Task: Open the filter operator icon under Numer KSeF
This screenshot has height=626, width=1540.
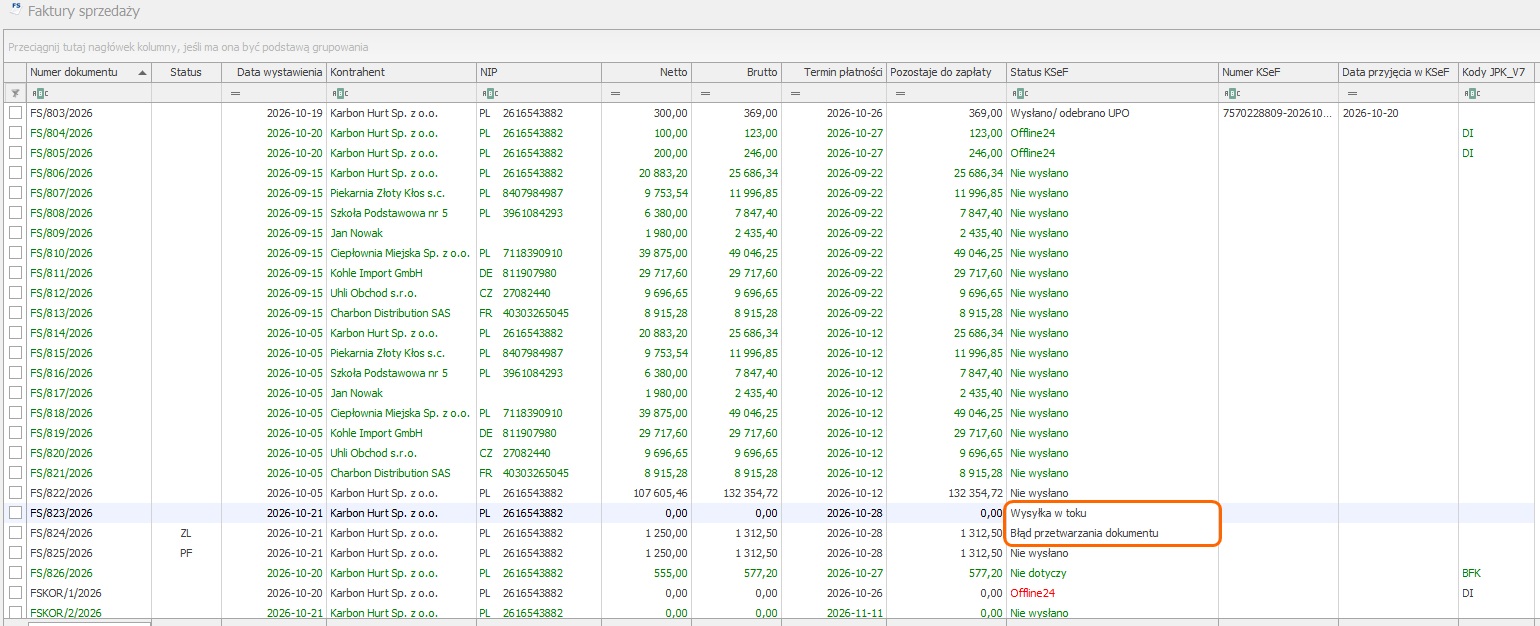Action: 1230,93
